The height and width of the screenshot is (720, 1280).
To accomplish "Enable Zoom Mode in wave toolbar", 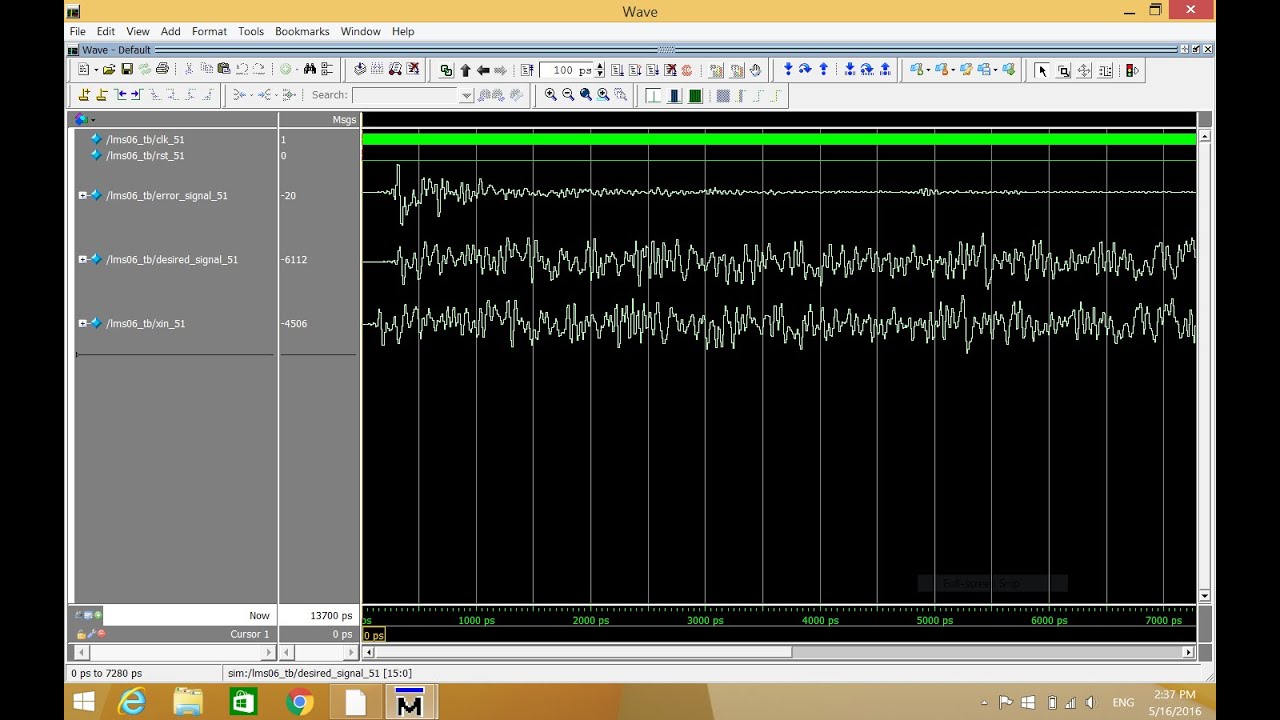I will (1063, 70).
